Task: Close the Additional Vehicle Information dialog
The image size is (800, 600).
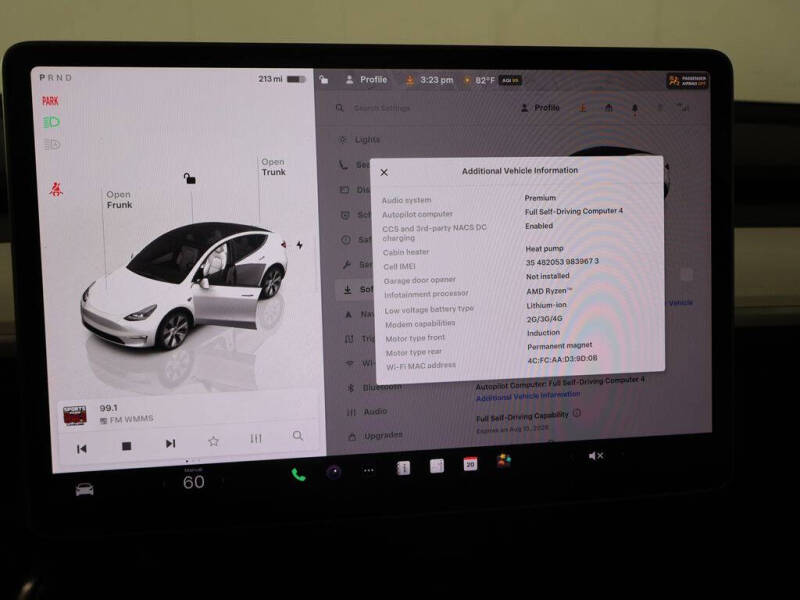Action: coord(384,172)
